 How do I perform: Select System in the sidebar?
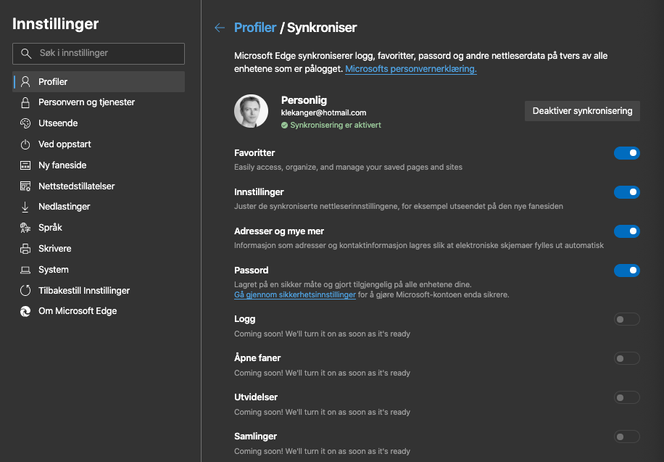(x=98, y=270)
